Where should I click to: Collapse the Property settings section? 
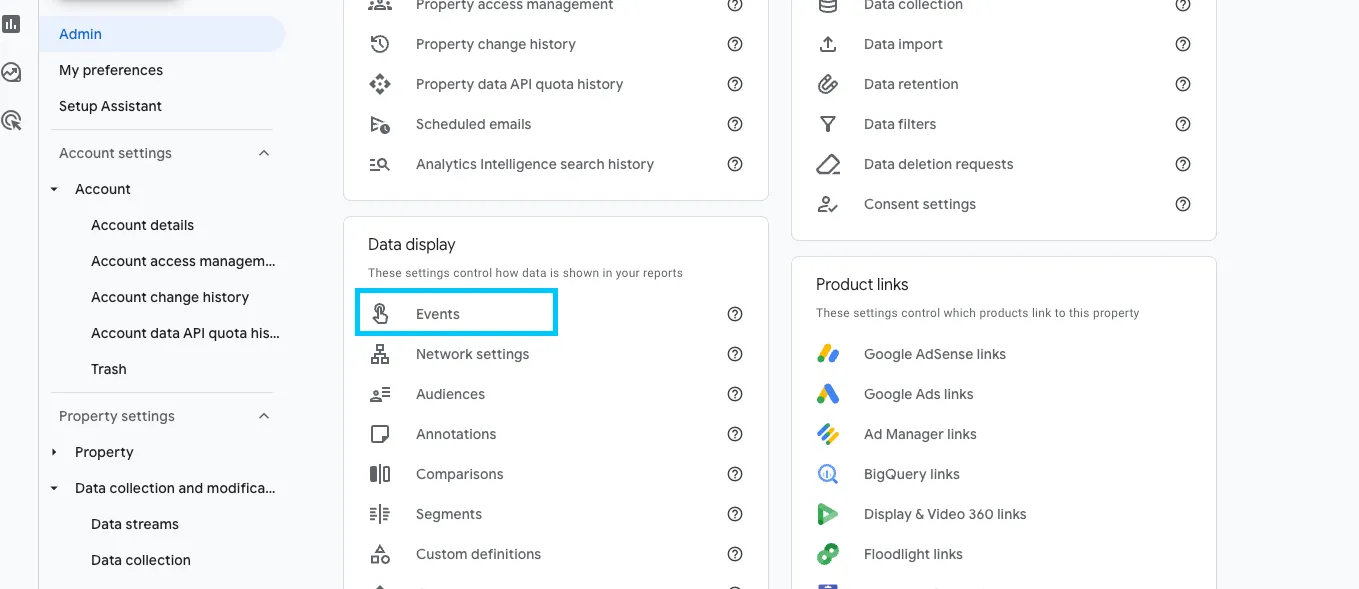tap(264, 416)
